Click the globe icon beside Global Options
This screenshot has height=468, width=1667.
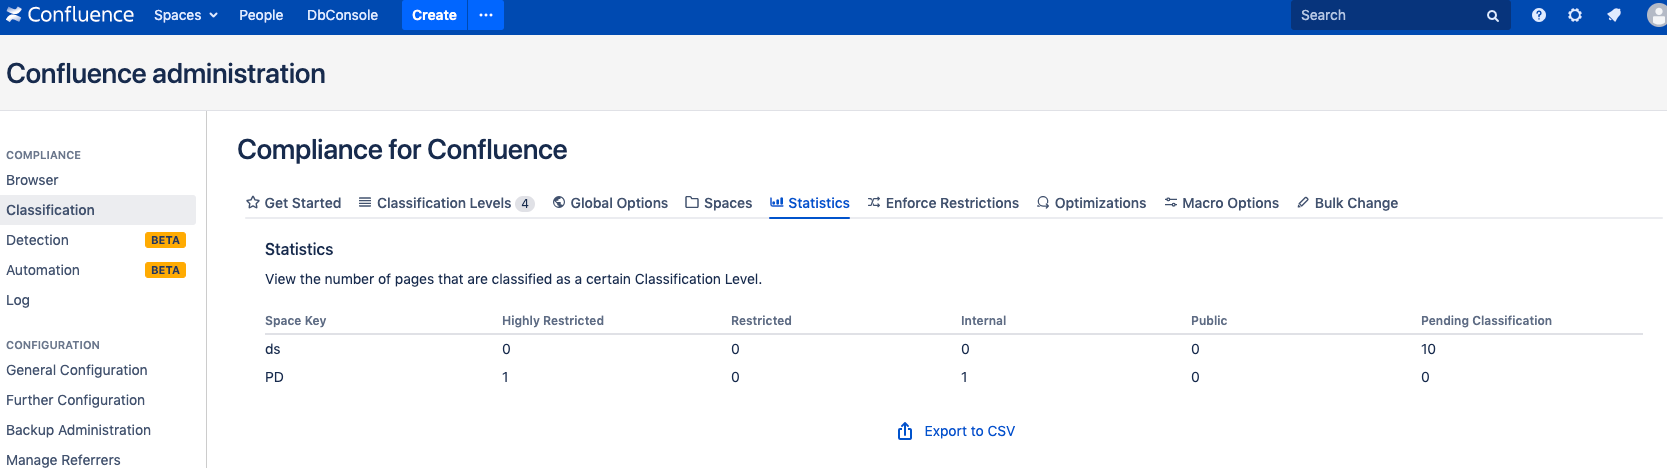coord(559,202)
